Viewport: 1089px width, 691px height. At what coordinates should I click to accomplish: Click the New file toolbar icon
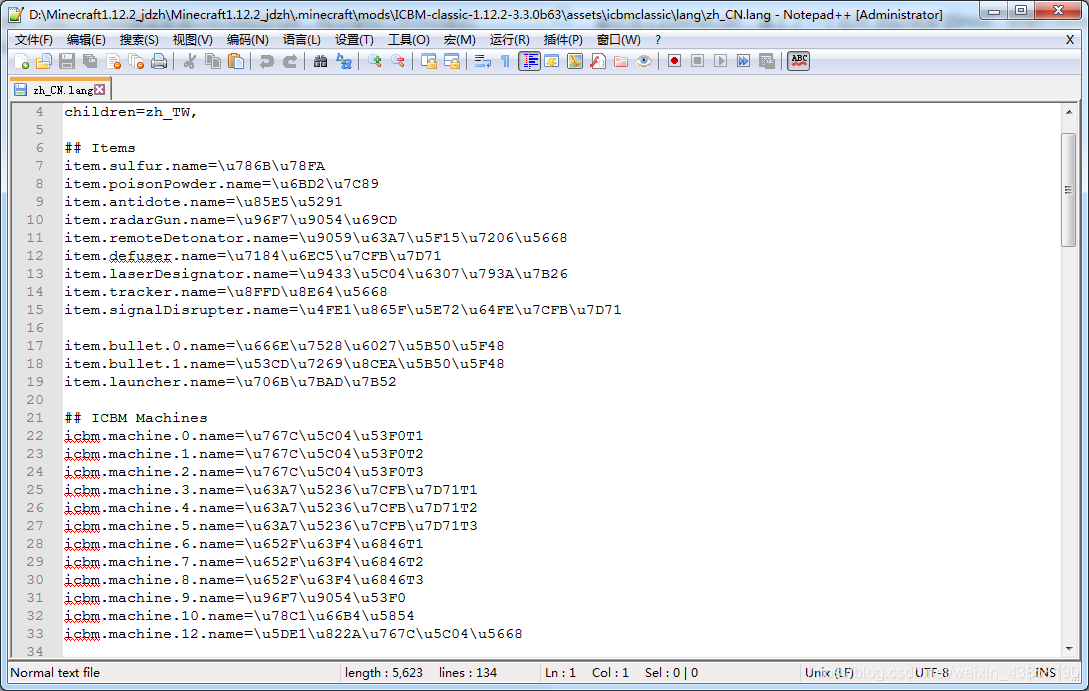22,62
